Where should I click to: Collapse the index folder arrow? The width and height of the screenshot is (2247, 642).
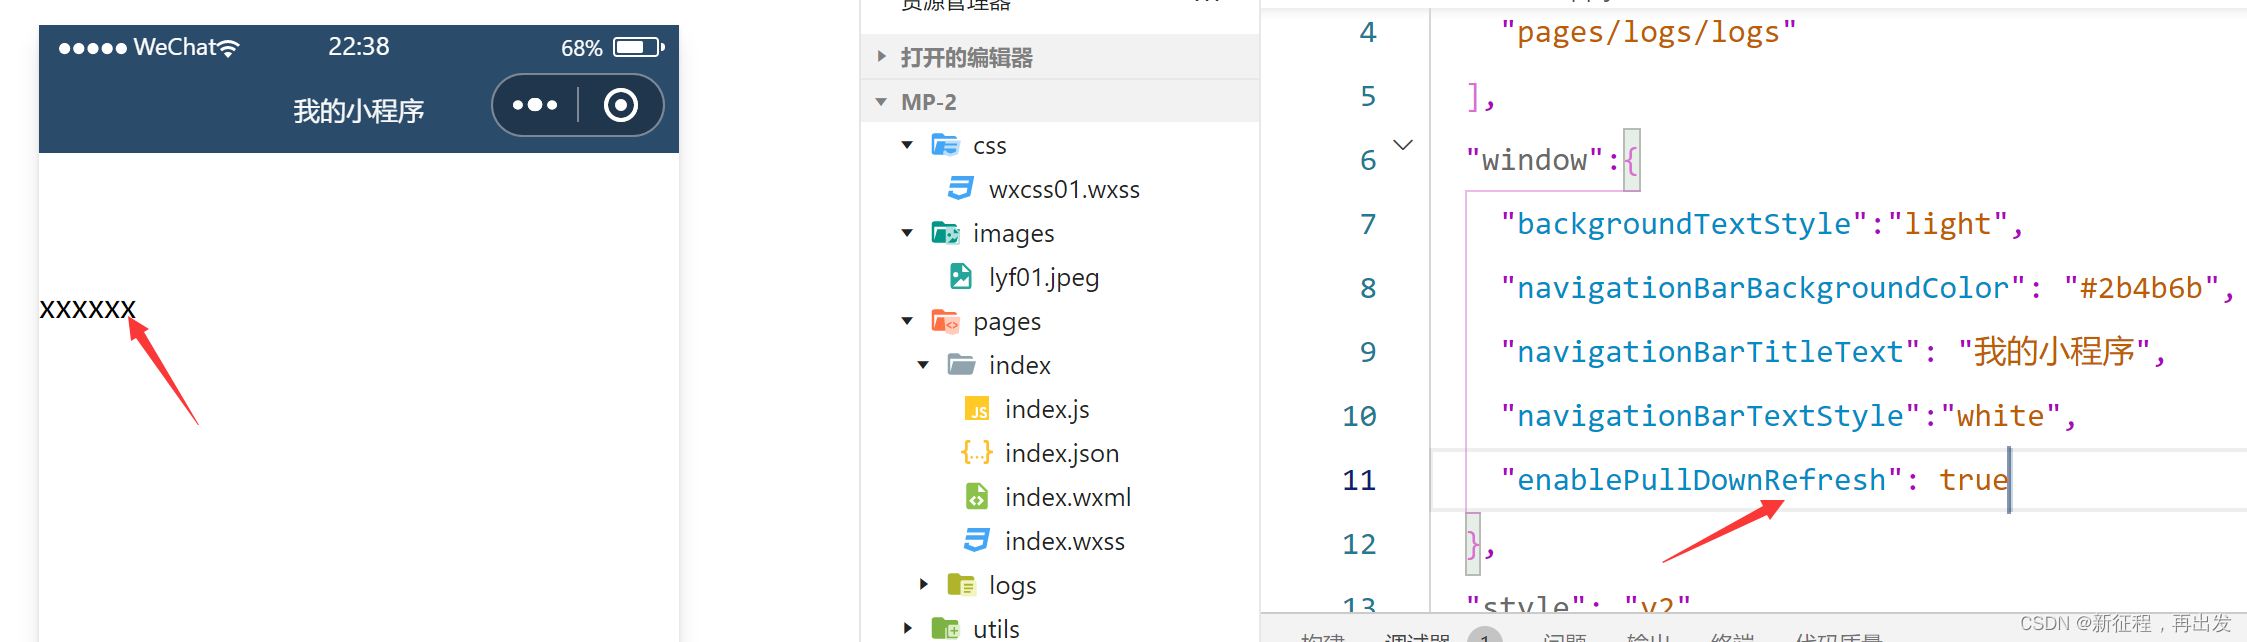pos(923,365)
